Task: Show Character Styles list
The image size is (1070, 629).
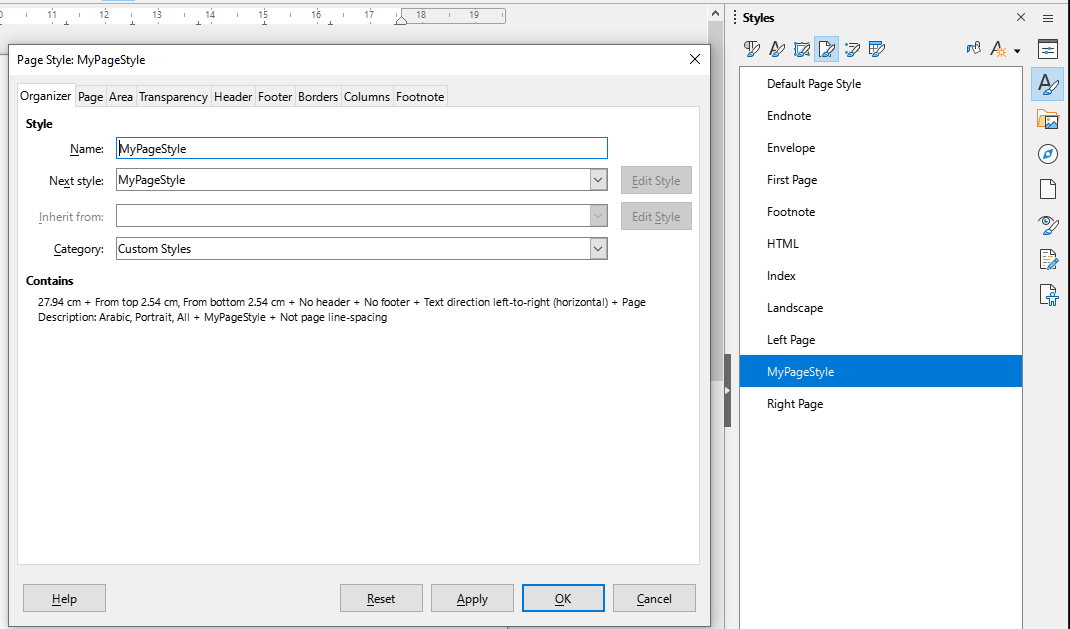Action: pos(777,49)
